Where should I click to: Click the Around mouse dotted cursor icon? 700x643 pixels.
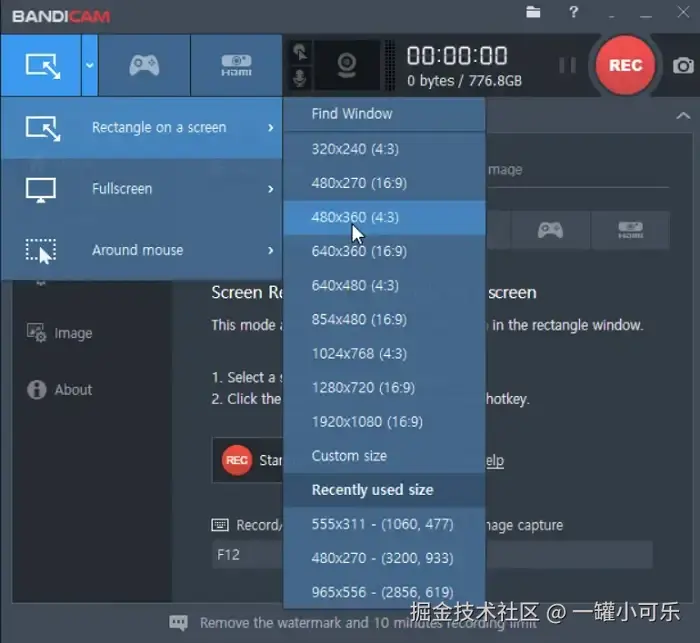click(x=41, y=251)
